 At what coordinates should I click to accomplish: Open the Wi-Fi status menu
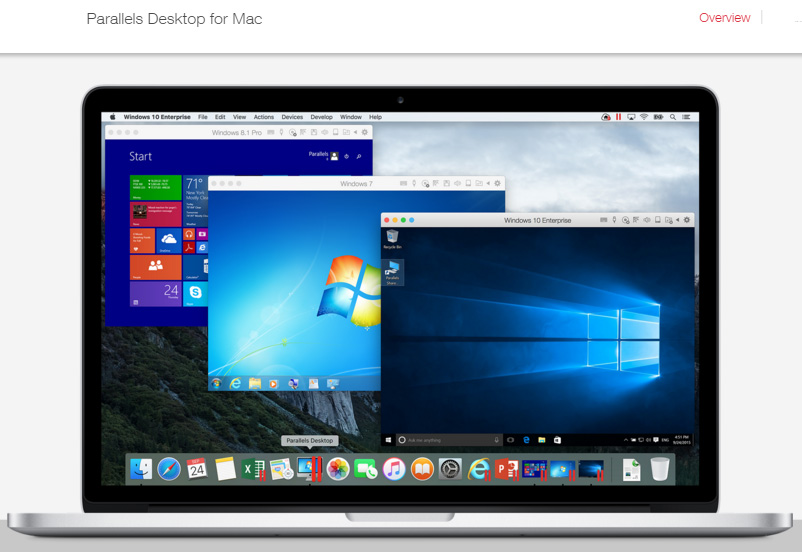pyautogui.click(x=644, y=117)
